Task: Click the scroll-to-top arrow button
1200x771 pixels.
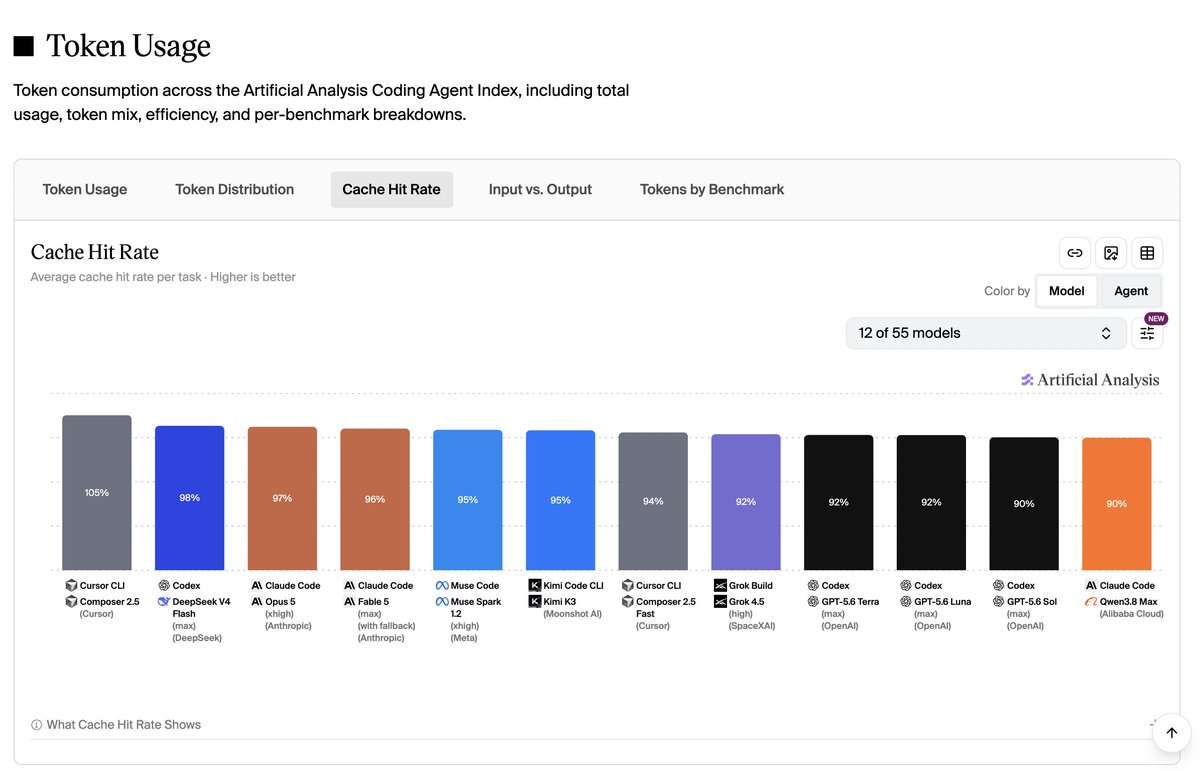Action: click(1171, 733)
